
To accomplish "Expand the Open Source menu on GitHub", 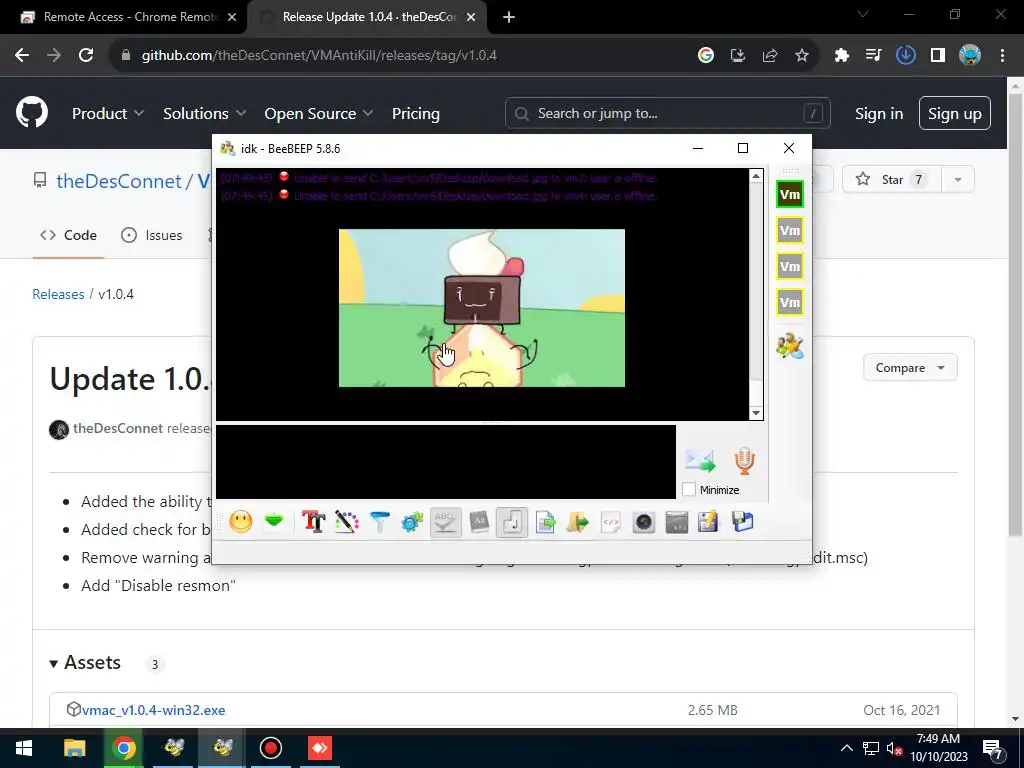I will pos(319,114).
